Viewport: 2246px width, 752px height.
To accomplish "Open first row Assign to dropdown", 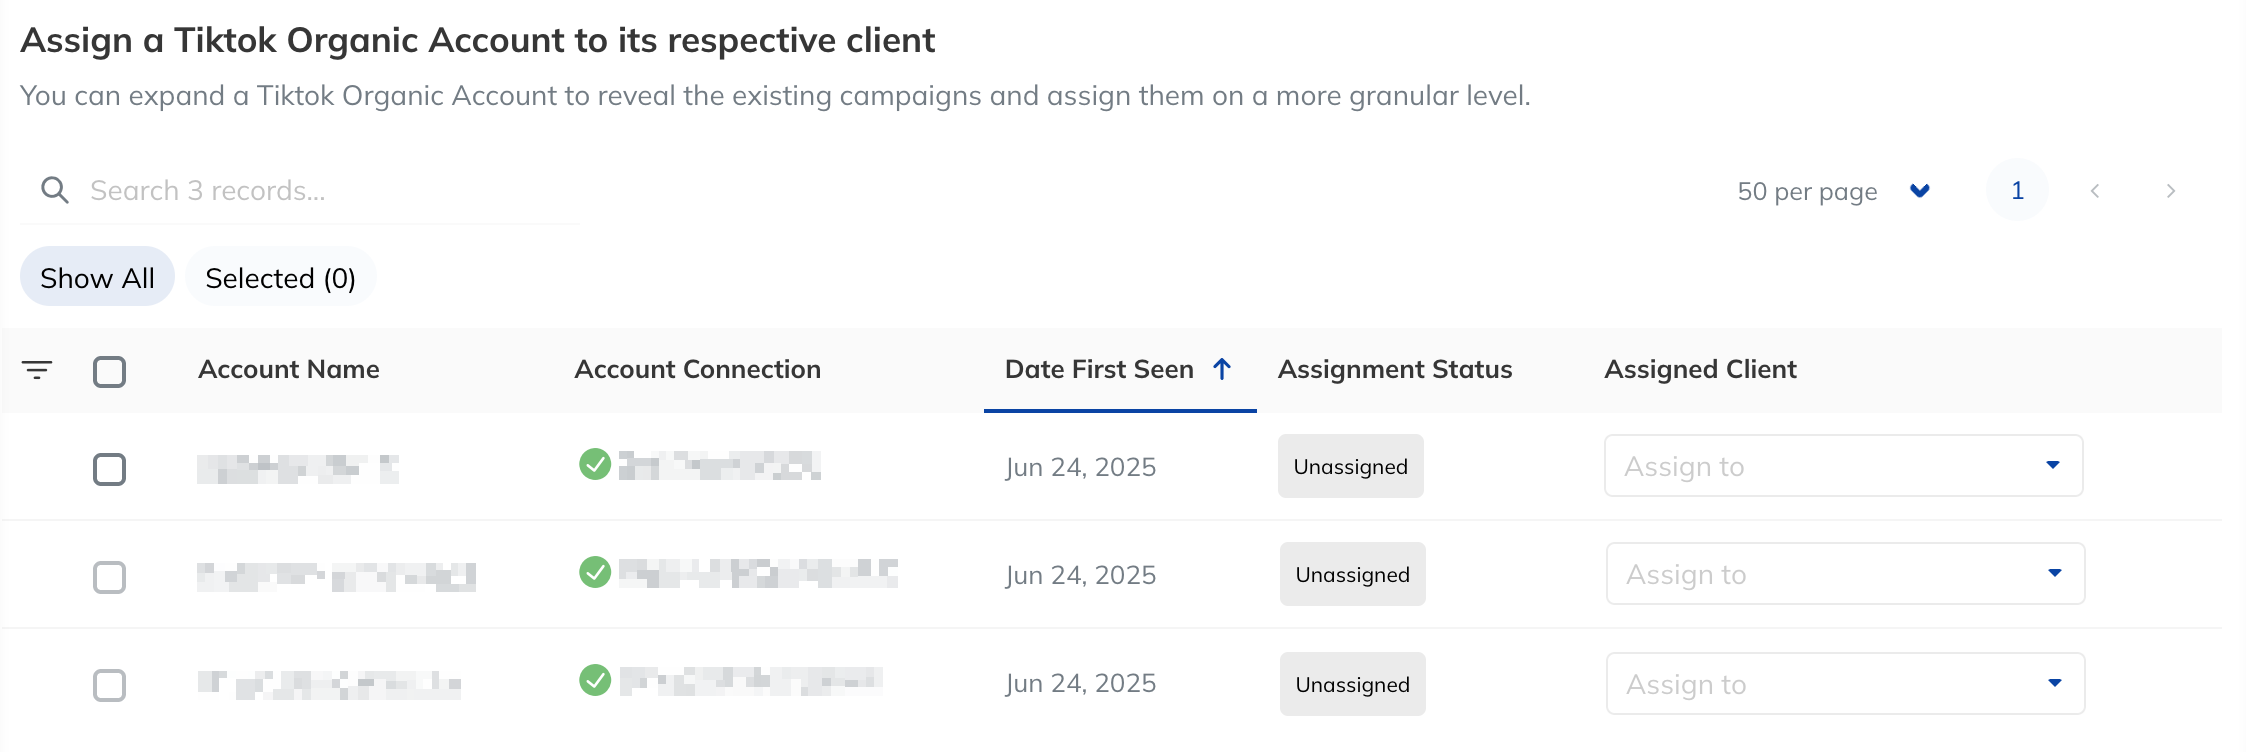I will click(x=1844, y=465).
